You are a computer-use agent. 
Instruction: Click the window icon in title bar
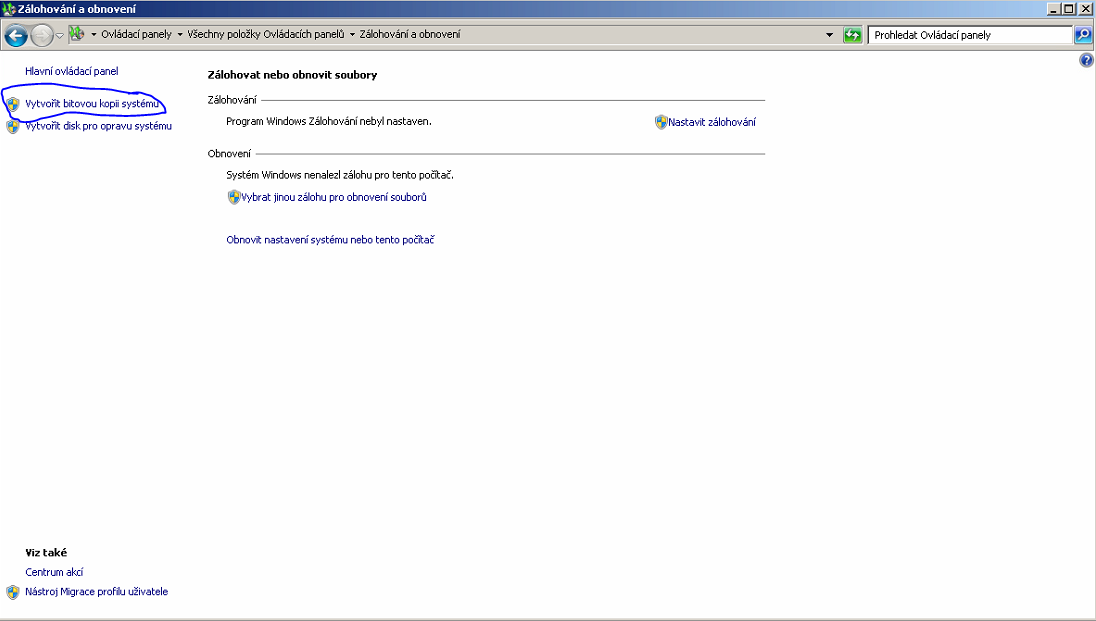click(x=8, y=9)
